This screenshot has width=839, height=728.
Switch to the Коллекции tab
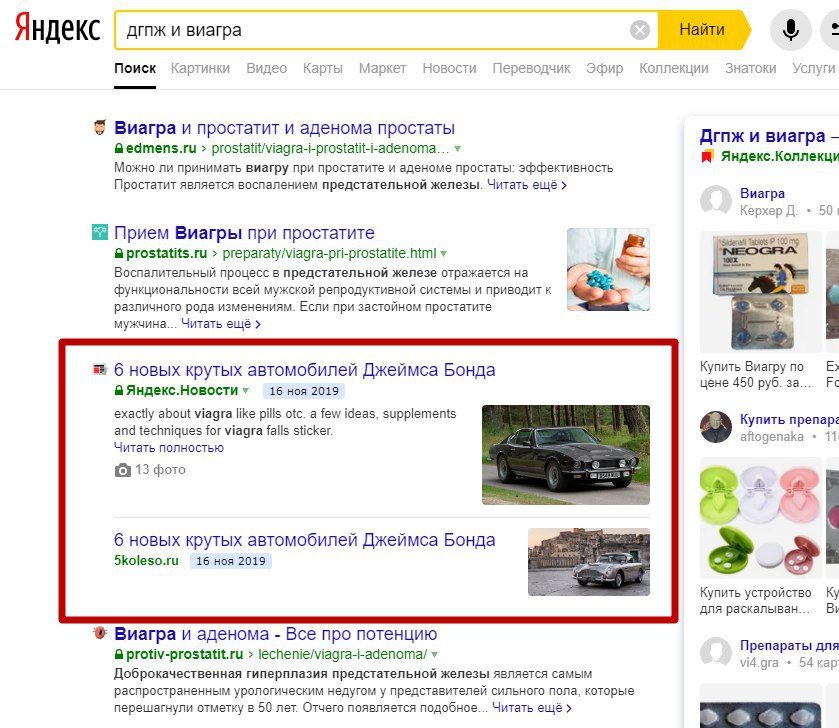click(x=674, y=68)
